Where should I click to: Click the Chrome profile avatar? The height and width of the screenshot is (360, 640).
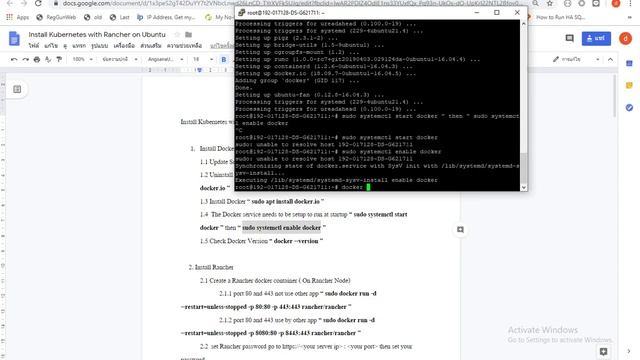[616, 3]
